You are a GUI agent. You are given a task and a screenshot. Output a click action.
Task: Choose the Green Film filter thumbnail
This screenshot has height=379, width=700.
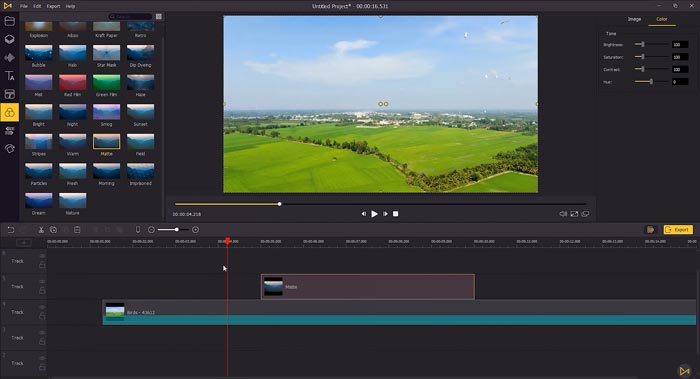coord(106,83)
